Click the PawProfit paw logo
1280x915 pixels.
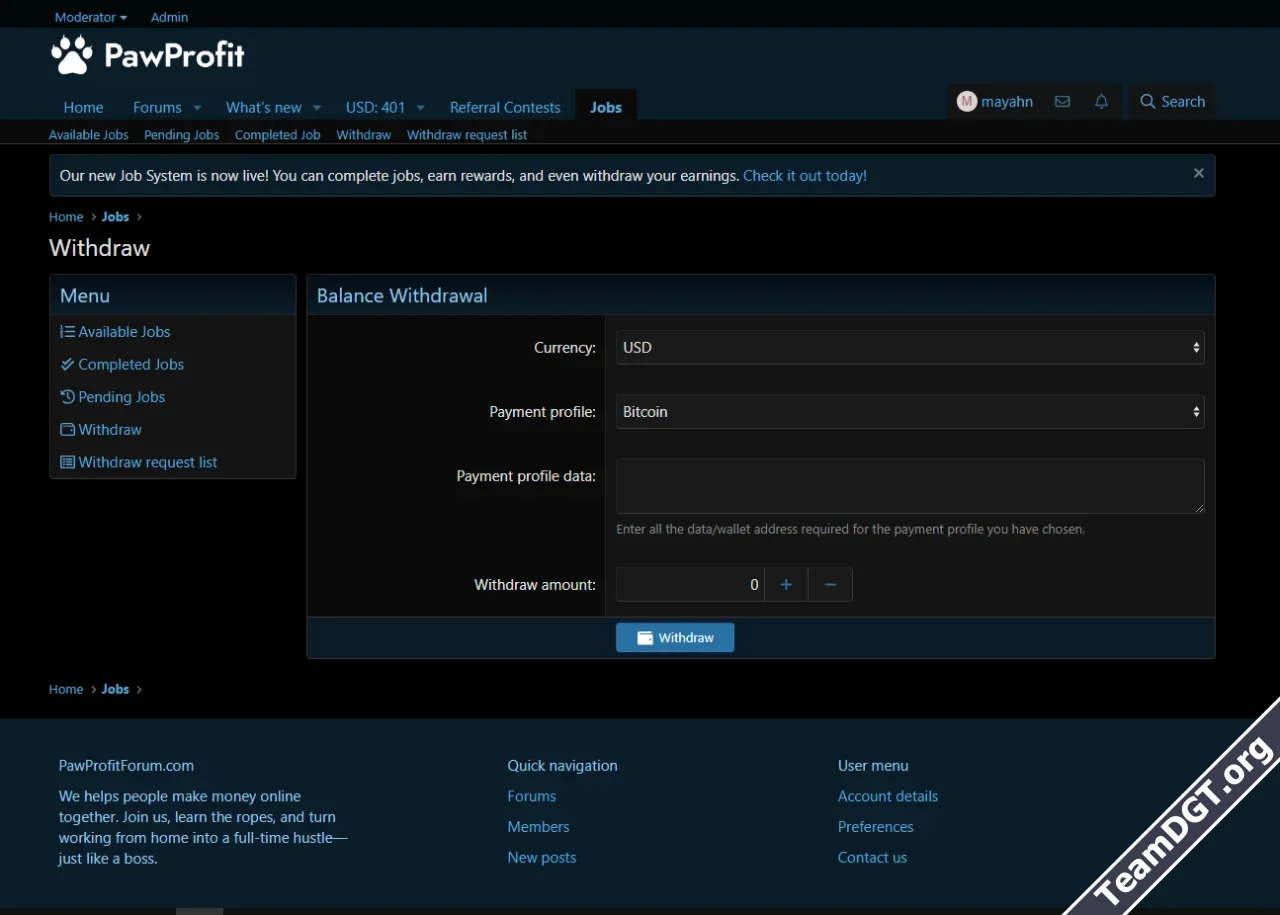coord(72,55)
